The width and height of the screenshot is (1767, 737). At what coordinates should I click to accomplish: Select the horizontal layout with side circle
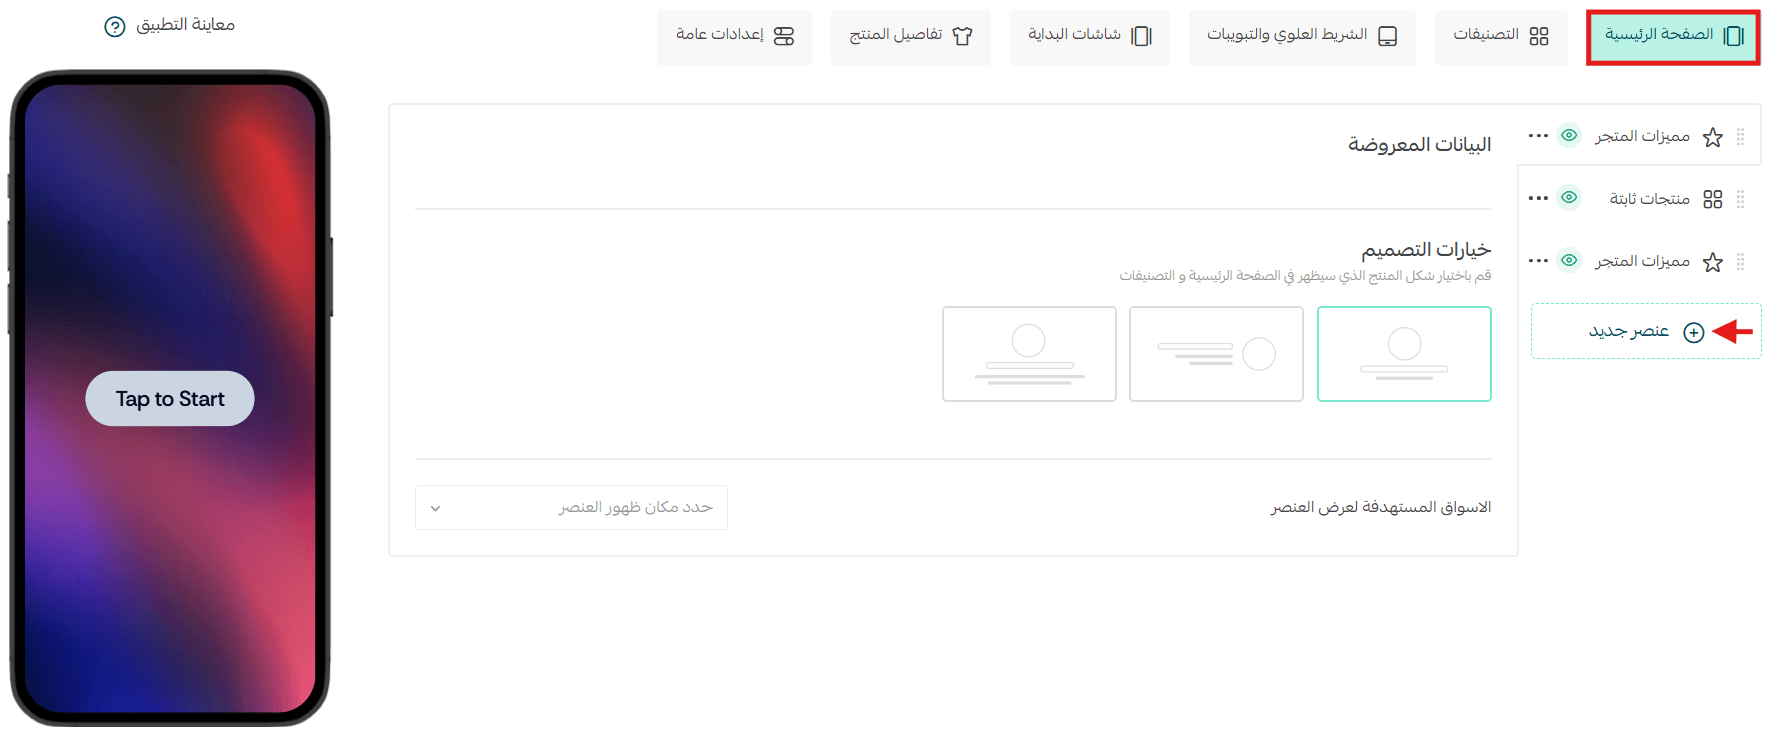click(1216, 354)
